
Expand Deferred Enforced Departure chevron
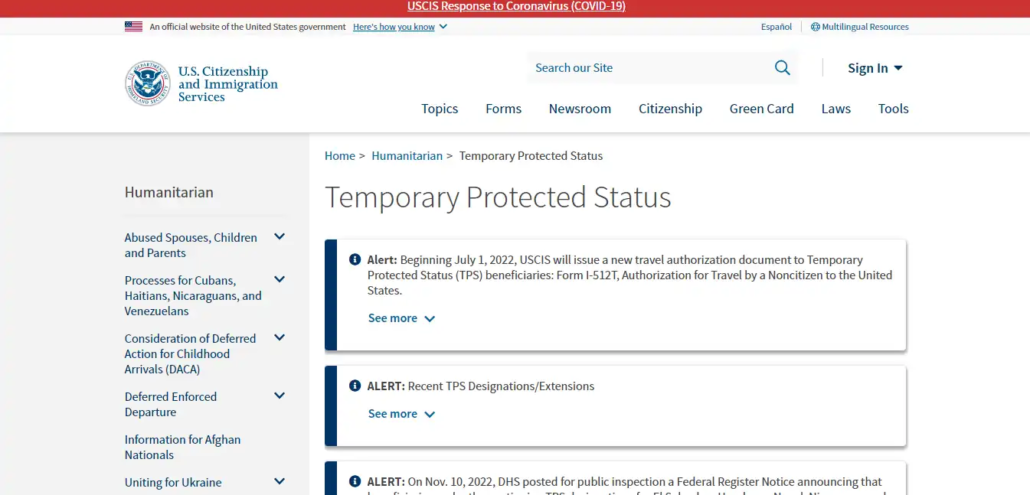click(279, 395)
